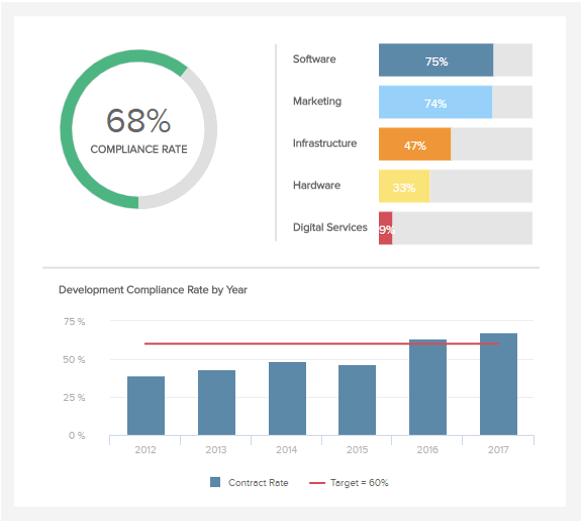
Task: Click the Marketing category label
Action: click(317, 101)
